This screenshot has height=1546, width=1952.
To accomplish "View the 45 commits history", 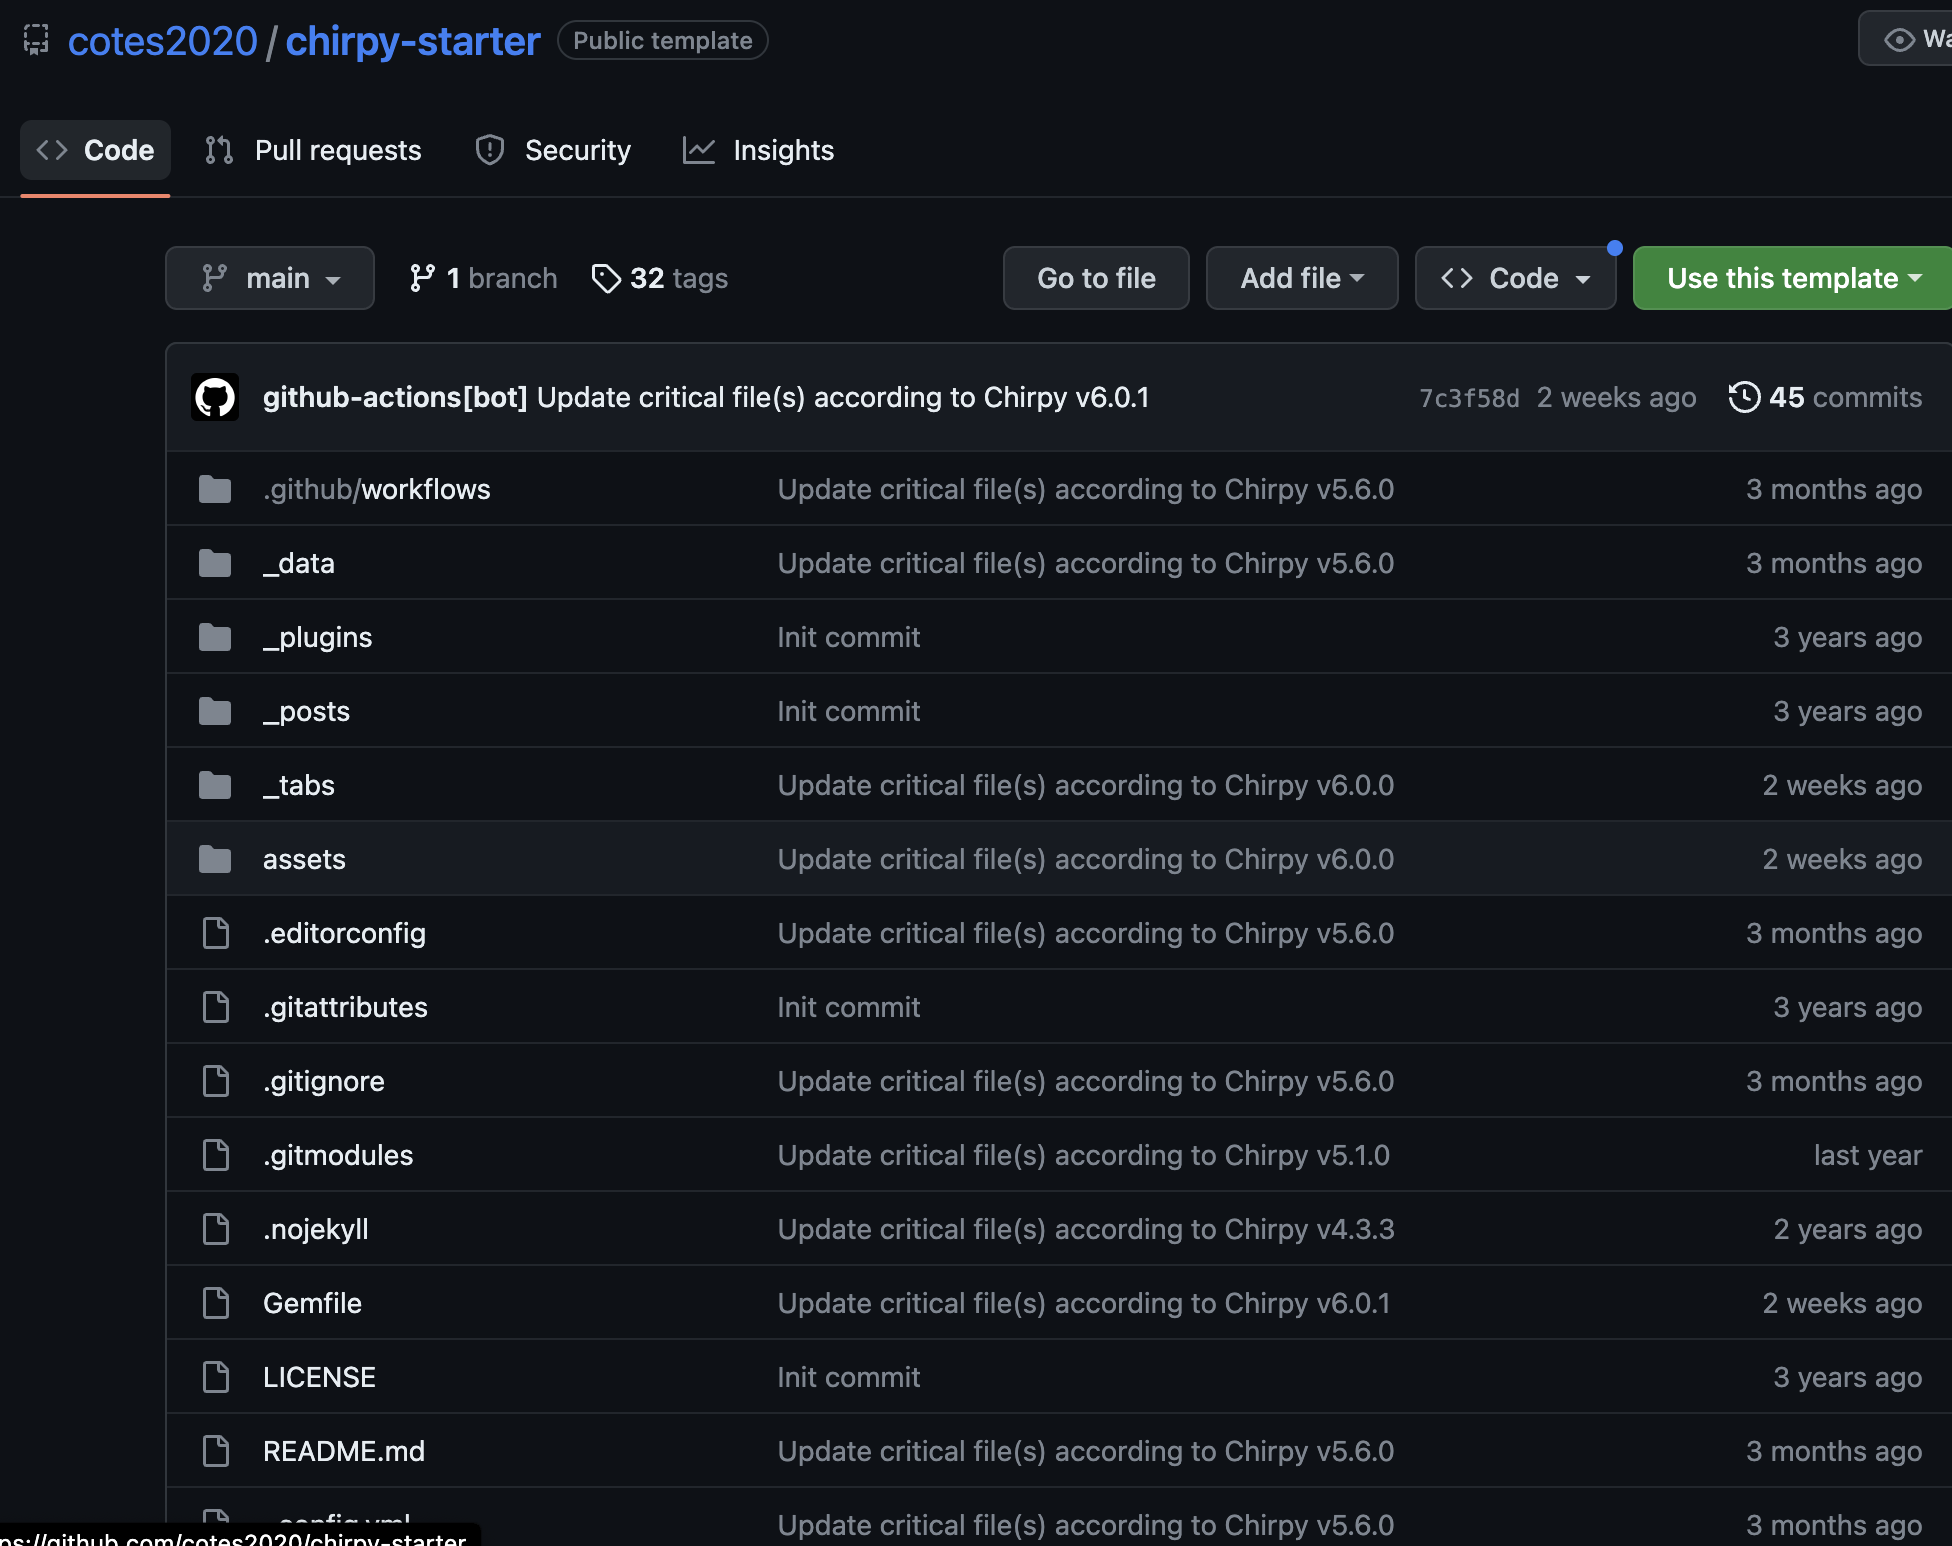I will coord(1825,397).
